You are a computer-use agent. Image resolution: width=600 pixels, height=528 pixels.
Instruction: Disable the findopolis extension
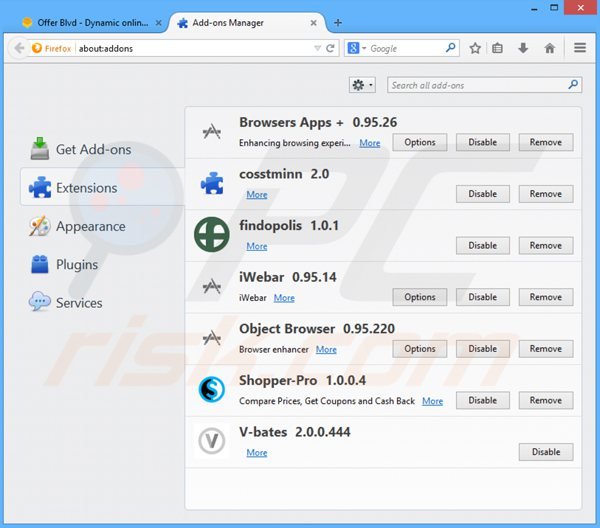pos(483,246)
